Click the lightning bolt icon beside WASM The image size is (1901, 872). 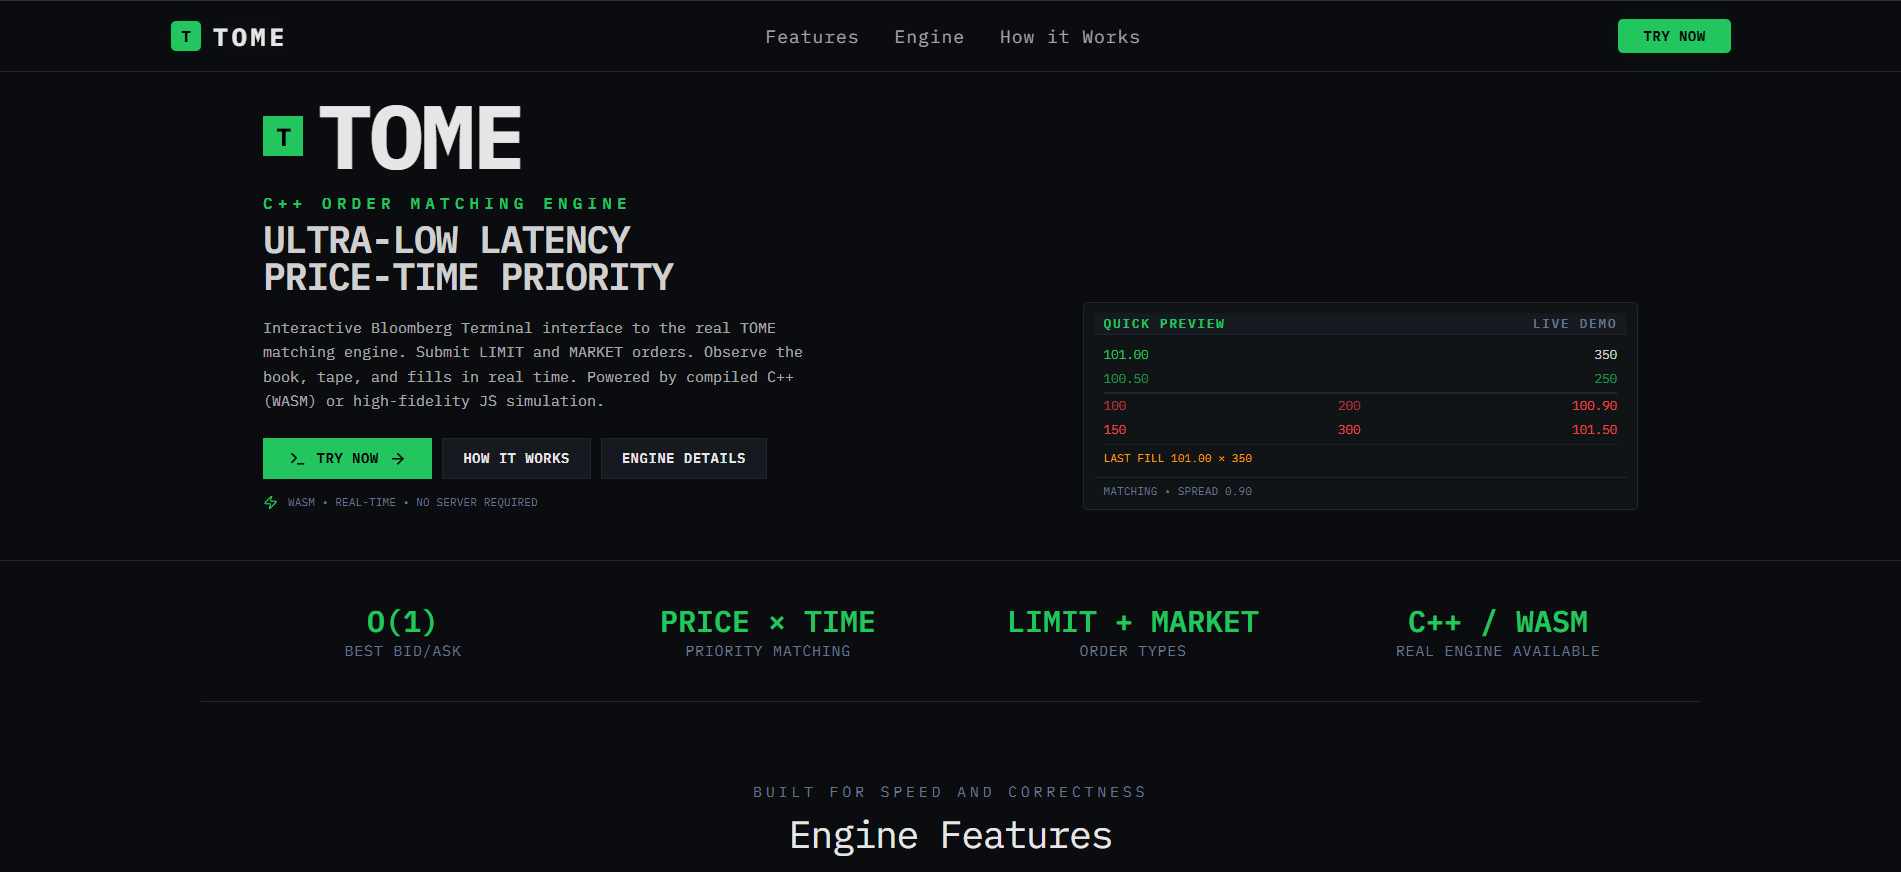tap(270, 502)
